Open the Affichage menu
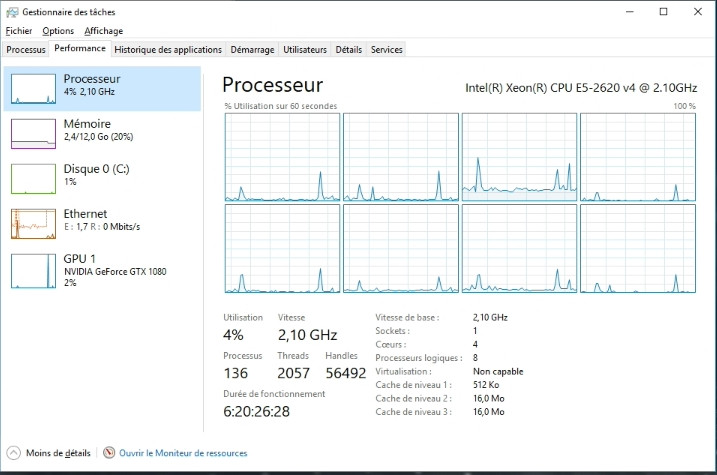The image size is (717, 475). 103,31
